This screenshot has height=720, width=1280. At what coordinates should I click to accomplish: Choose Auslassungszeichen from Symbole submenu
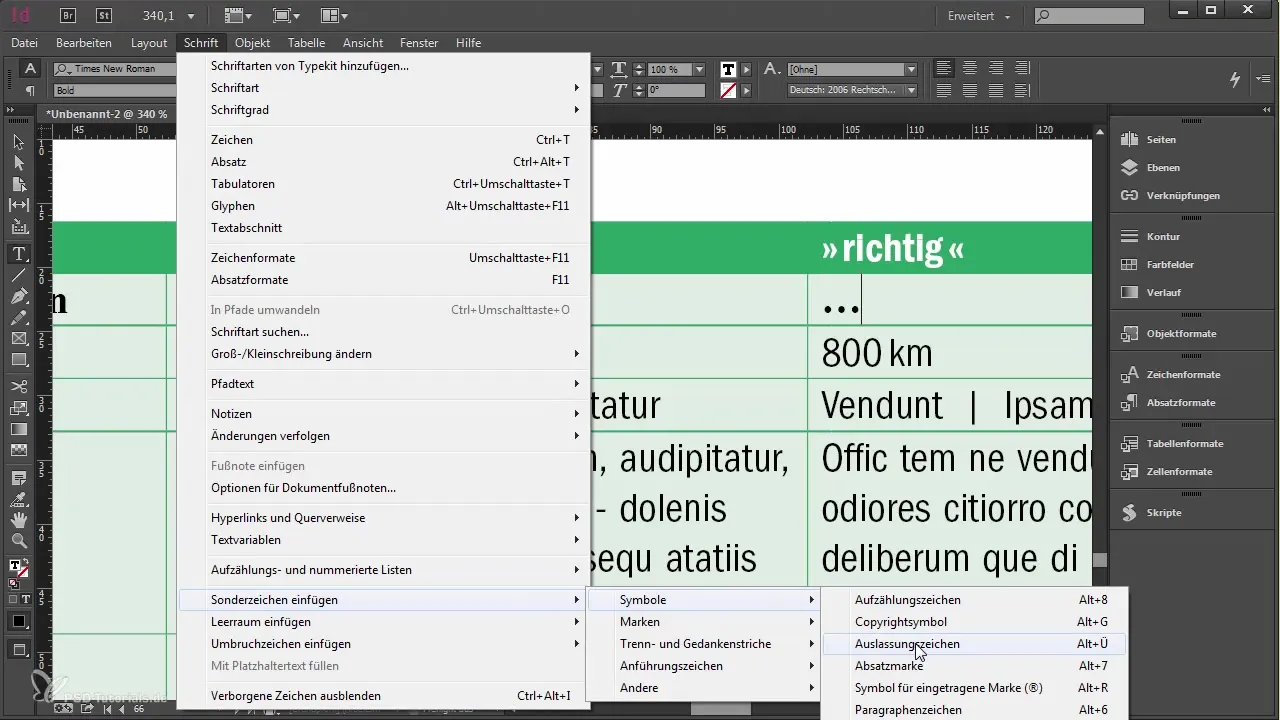click(x=973, y=644)
